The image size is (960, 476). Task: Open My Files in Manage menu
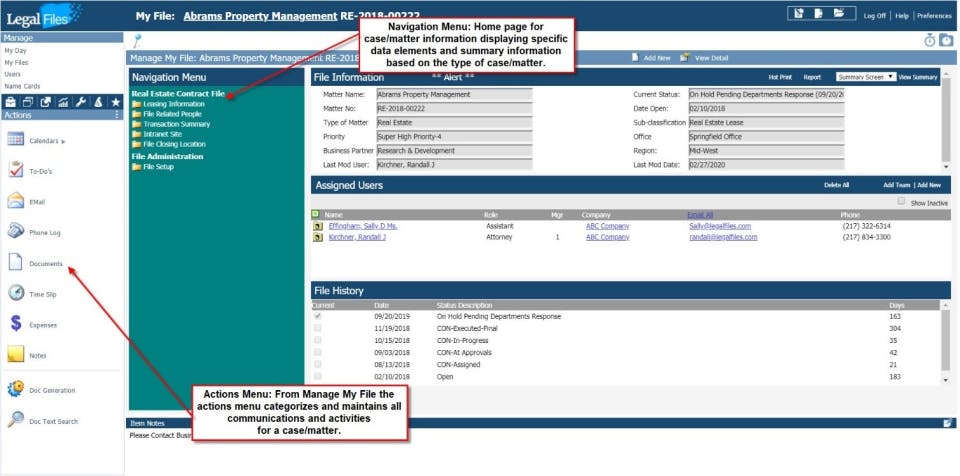16,62
